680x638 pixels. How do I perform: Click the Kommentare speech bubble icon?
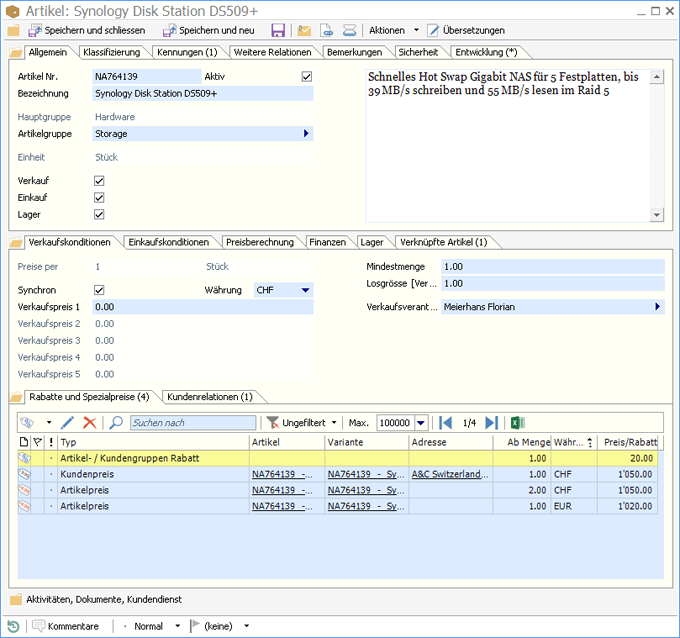[39, 626]
